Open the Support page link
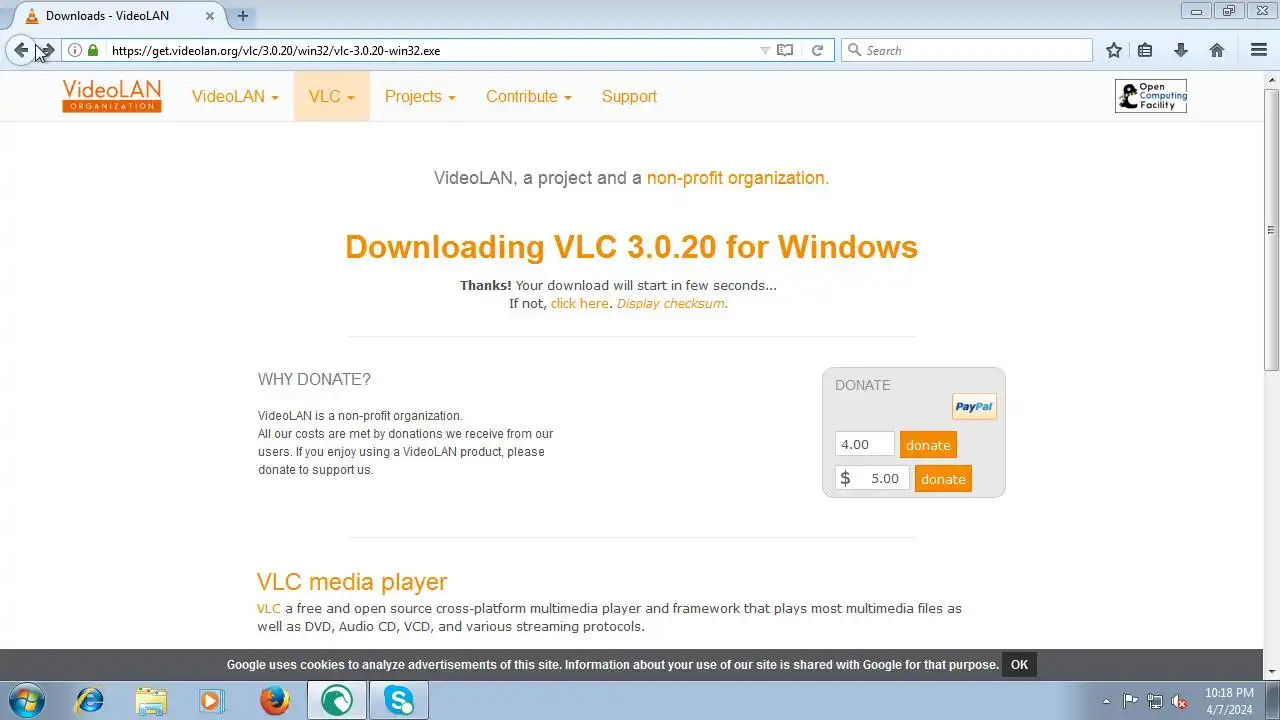Screen dimensions: 1280x720 click(x=629, y=96)
